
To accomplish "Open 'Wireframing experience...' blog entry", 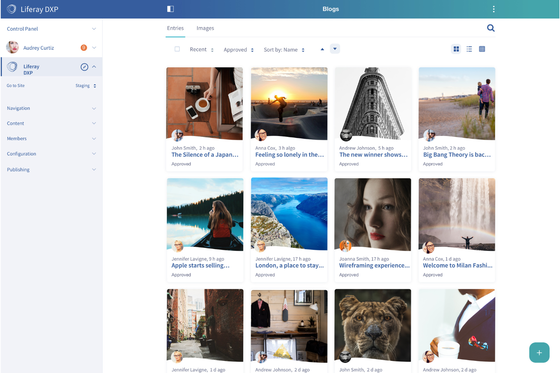I will point(374,265).
